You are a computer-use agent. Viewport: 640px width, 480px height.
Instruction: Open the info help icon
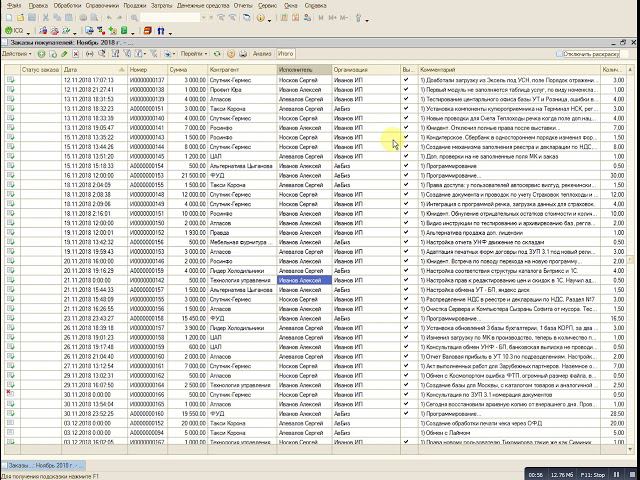260,18
